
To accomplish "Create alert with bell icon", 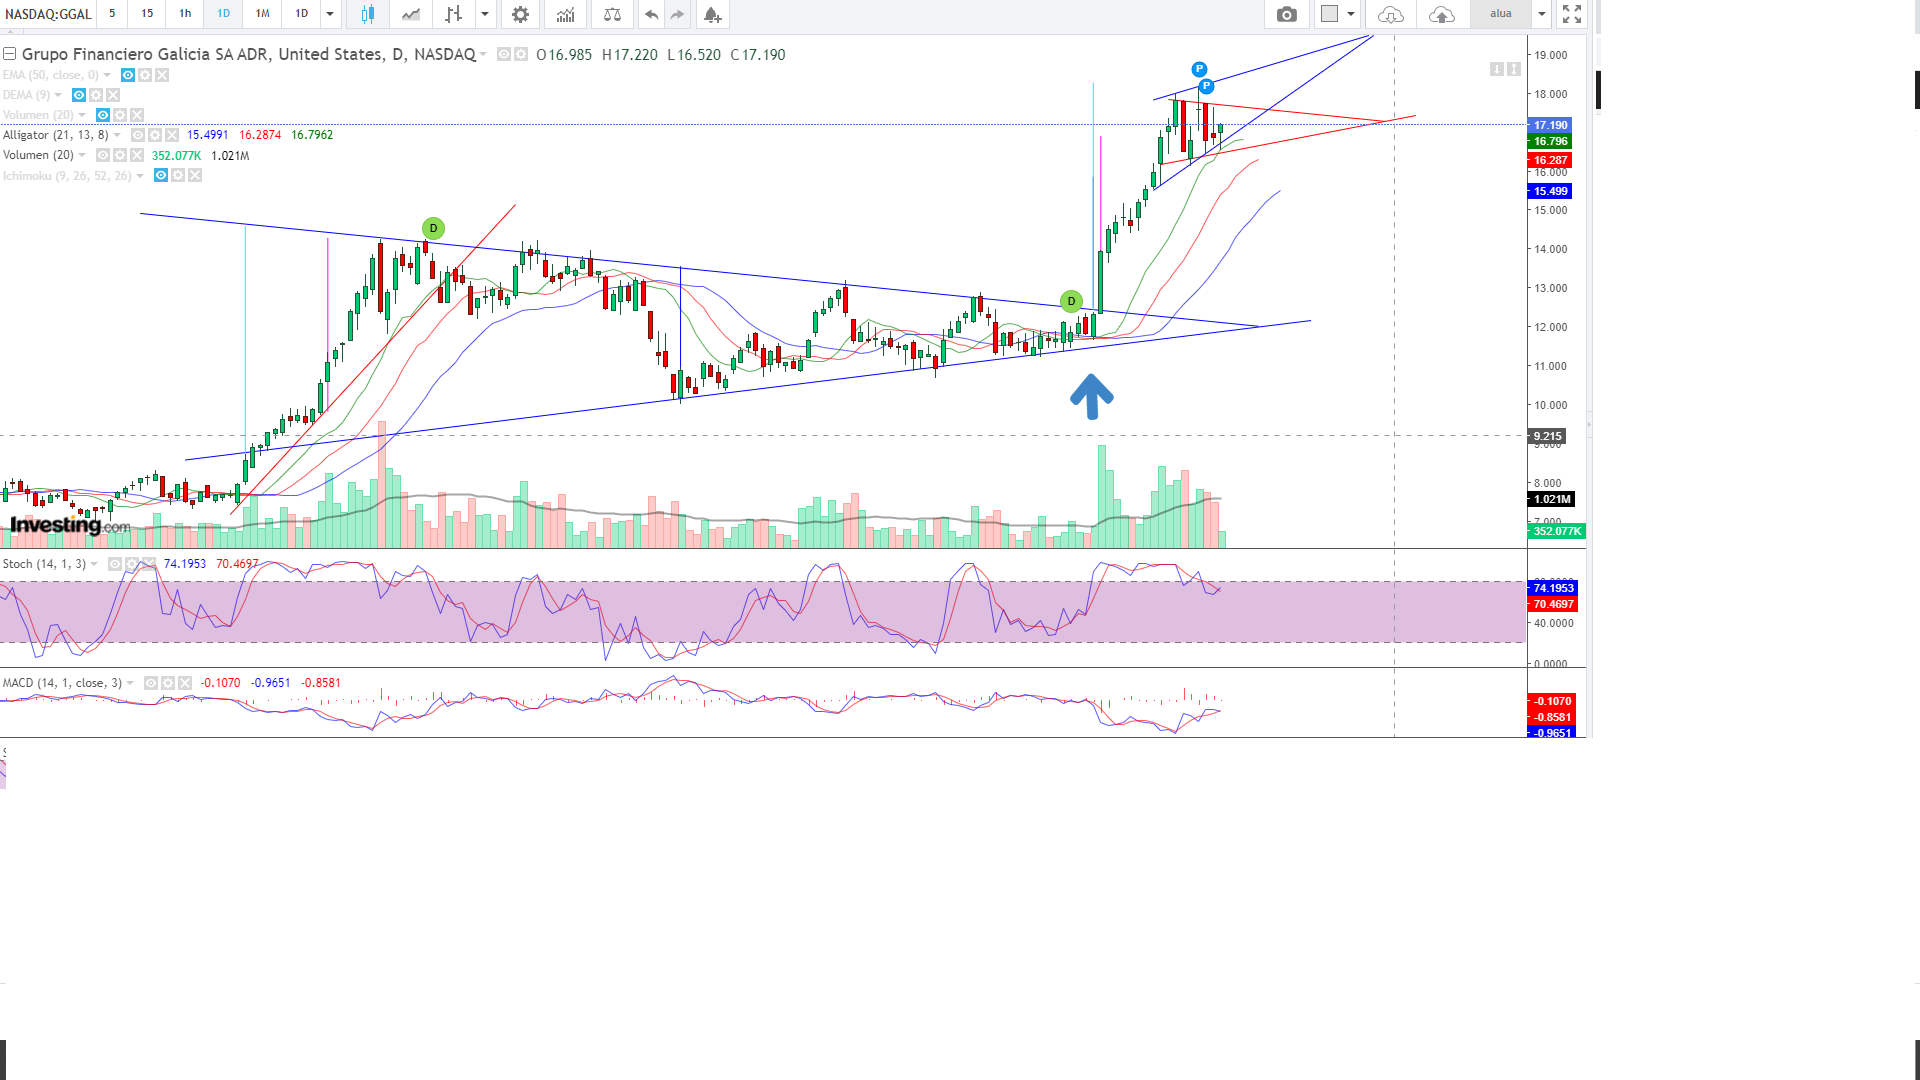I will [712, 14].
